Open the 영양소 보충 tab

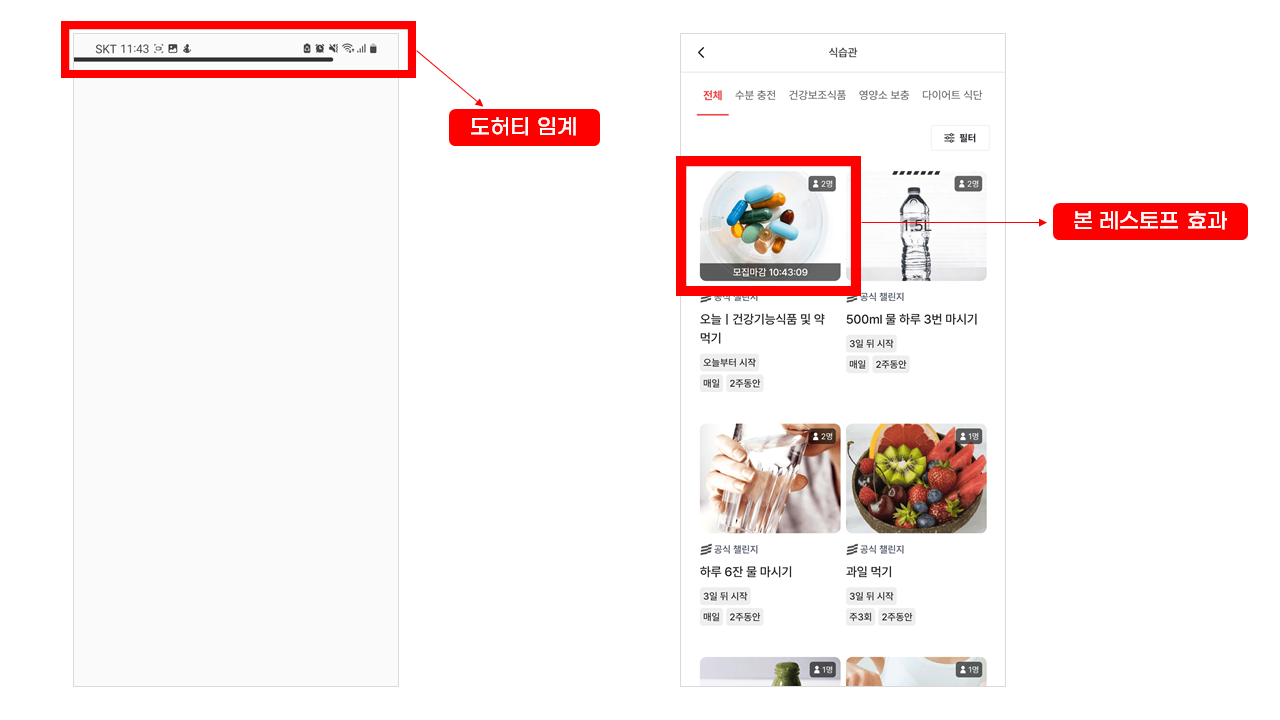click(884, 95)
